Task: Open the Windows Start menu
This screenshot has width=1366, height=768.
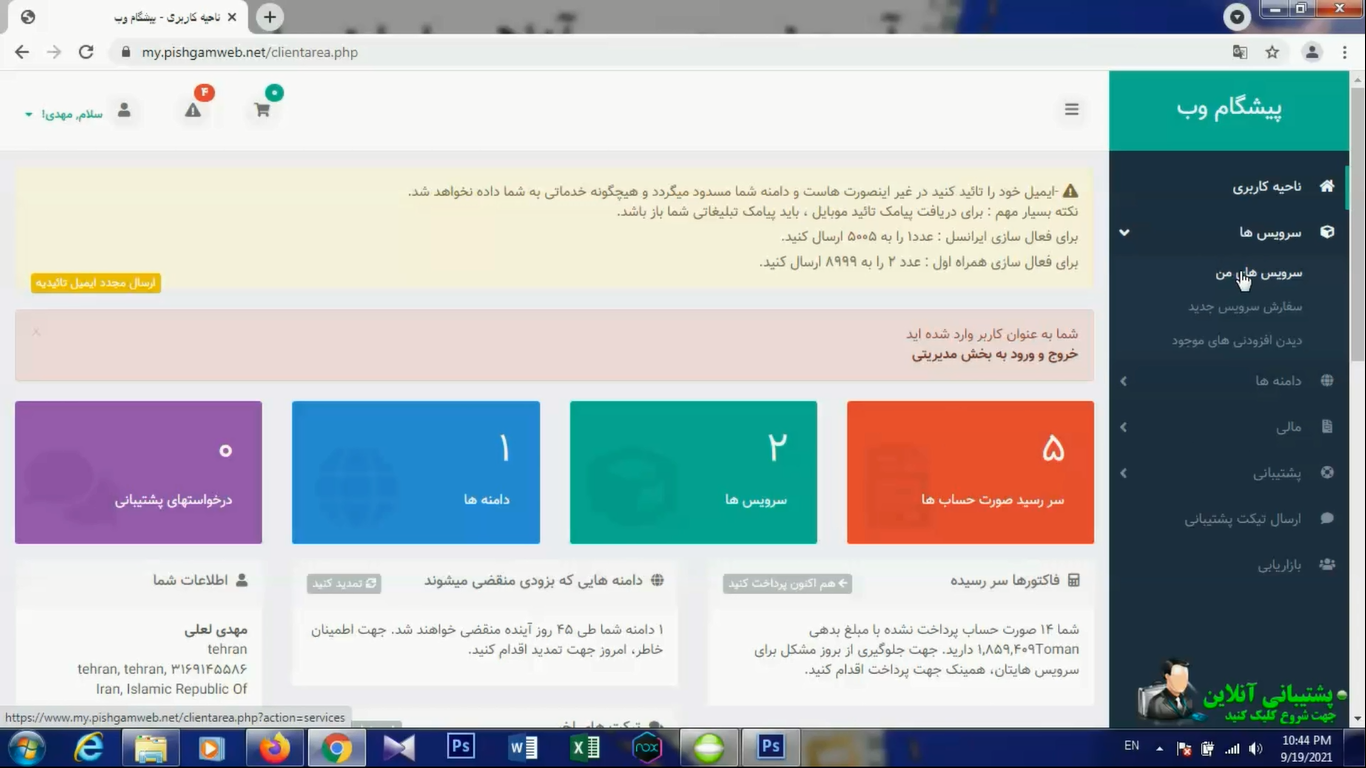Action: tap(27, 747)
